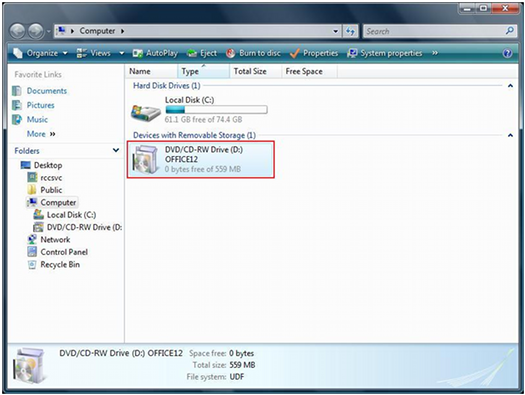525x395 pixels.
Task: Select rccsvc in folder tree
Action: (51, 178)
